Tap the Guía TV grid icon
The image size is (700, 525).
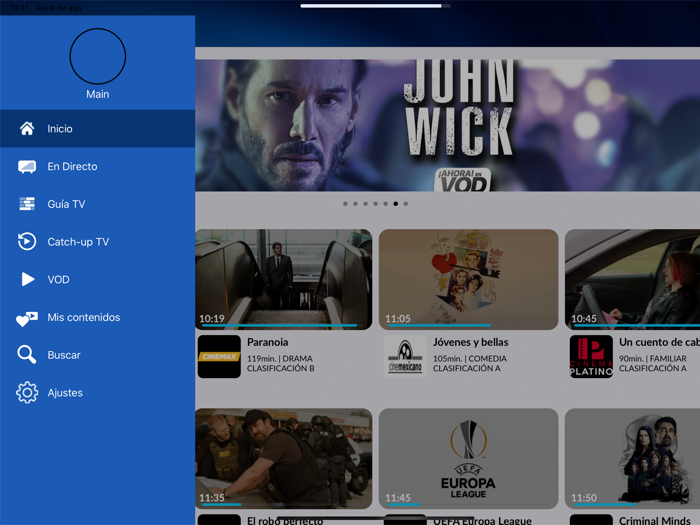27,204
